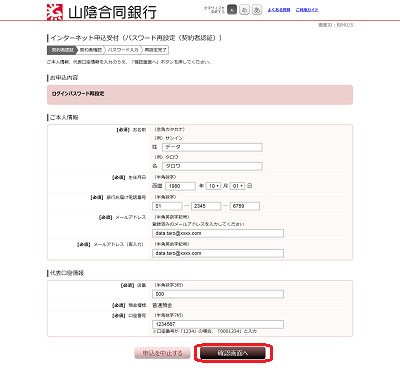Click the ご本人情報 section heading
The height and width of the screenshot is (368, 400).
pyautogui.click(x=64, y=117)
